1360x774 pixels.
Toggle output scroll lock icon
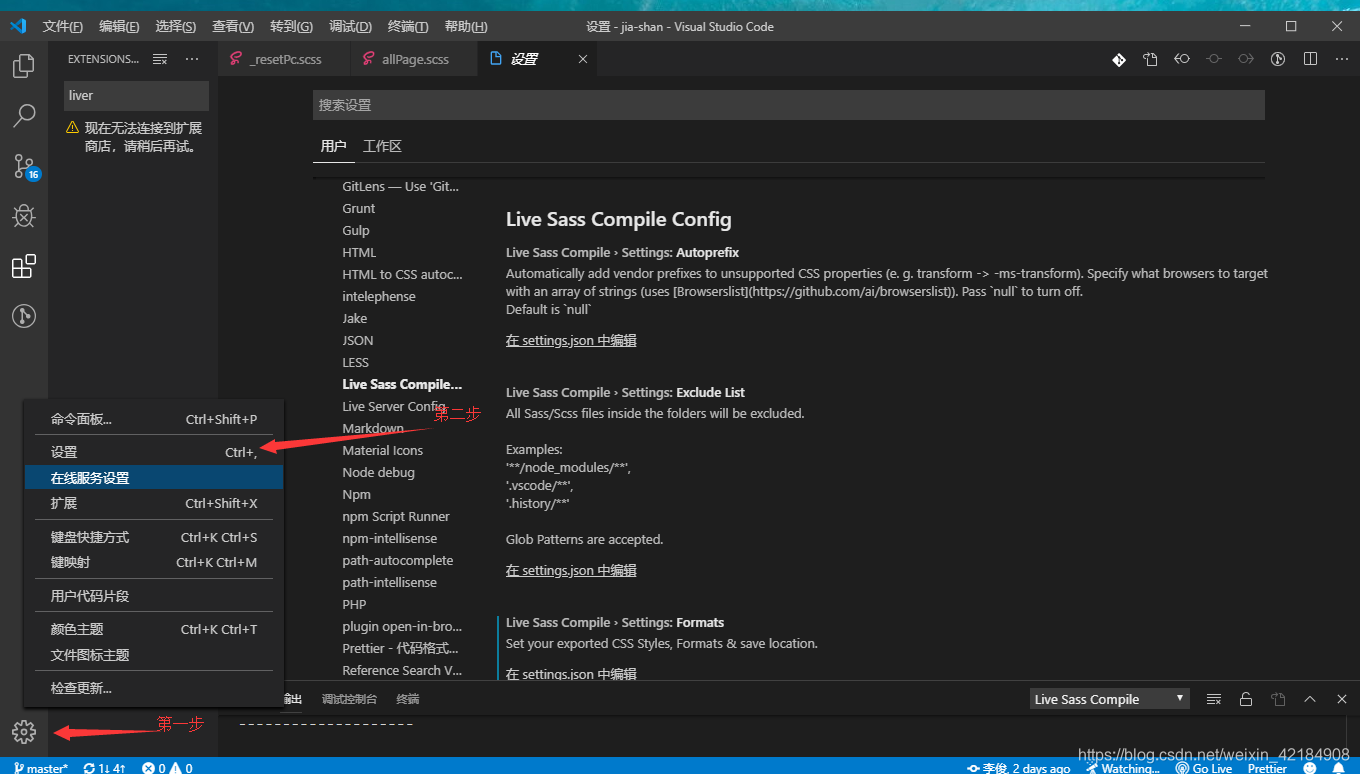click(1245, 699)
